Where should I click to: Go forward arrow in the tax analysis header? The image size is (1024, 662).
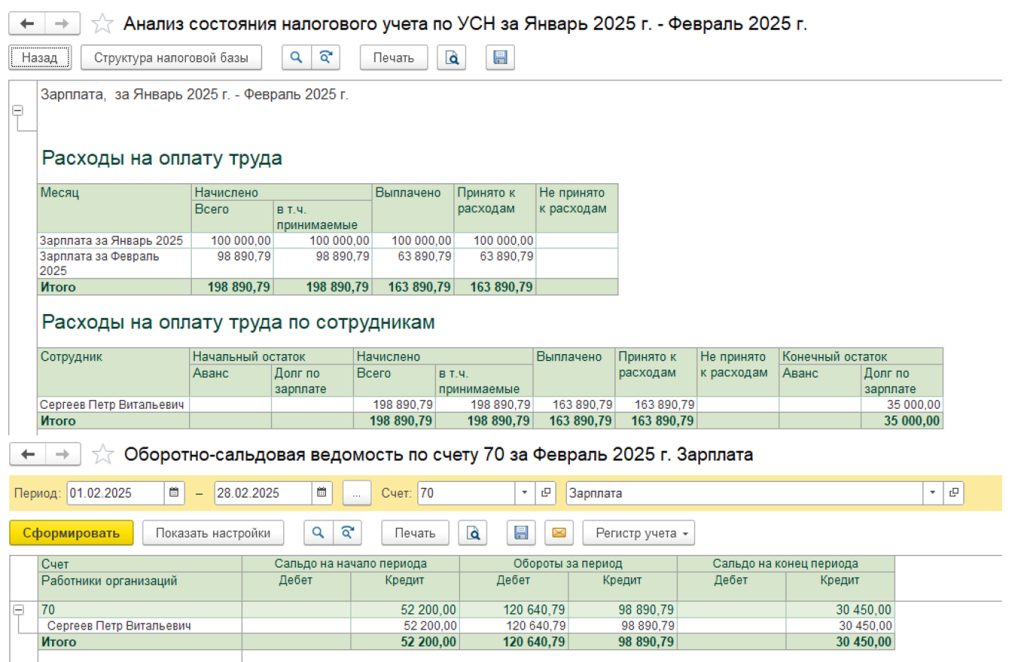(x=62, y=24)
